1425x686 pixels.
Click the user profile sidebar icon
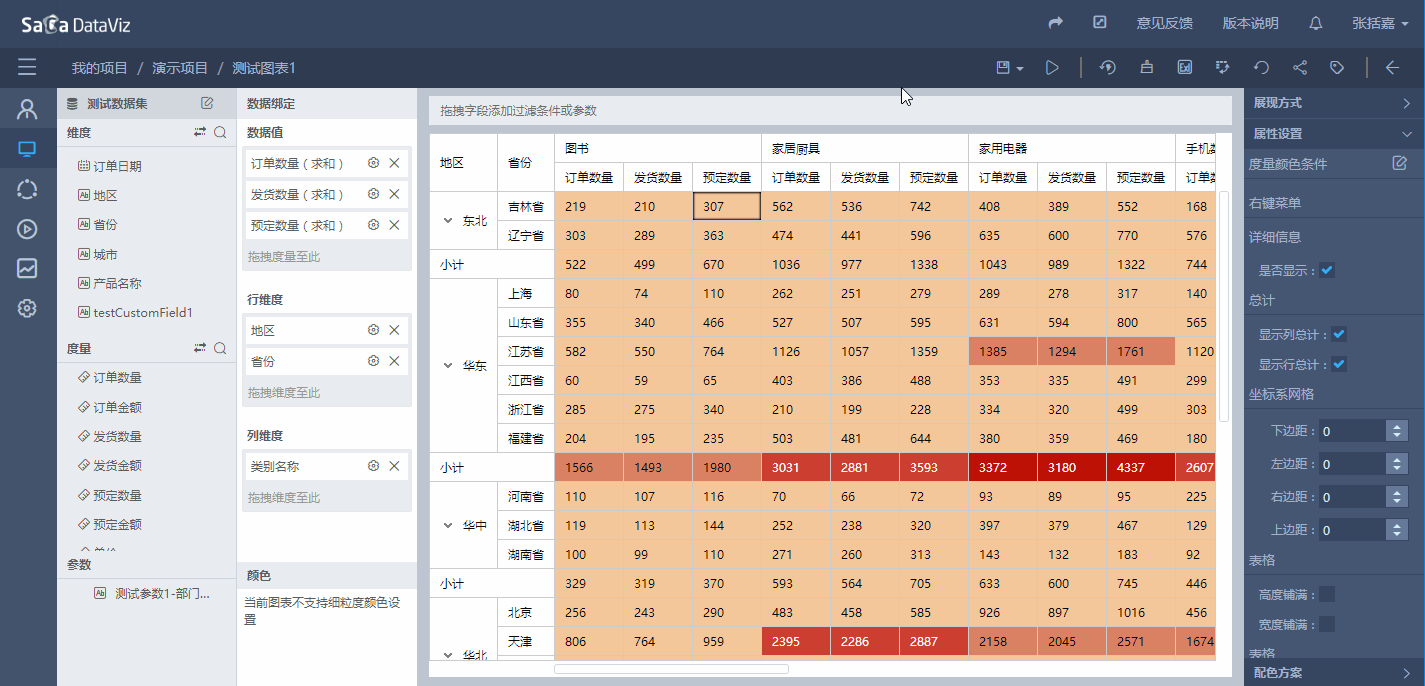(27, 109)
